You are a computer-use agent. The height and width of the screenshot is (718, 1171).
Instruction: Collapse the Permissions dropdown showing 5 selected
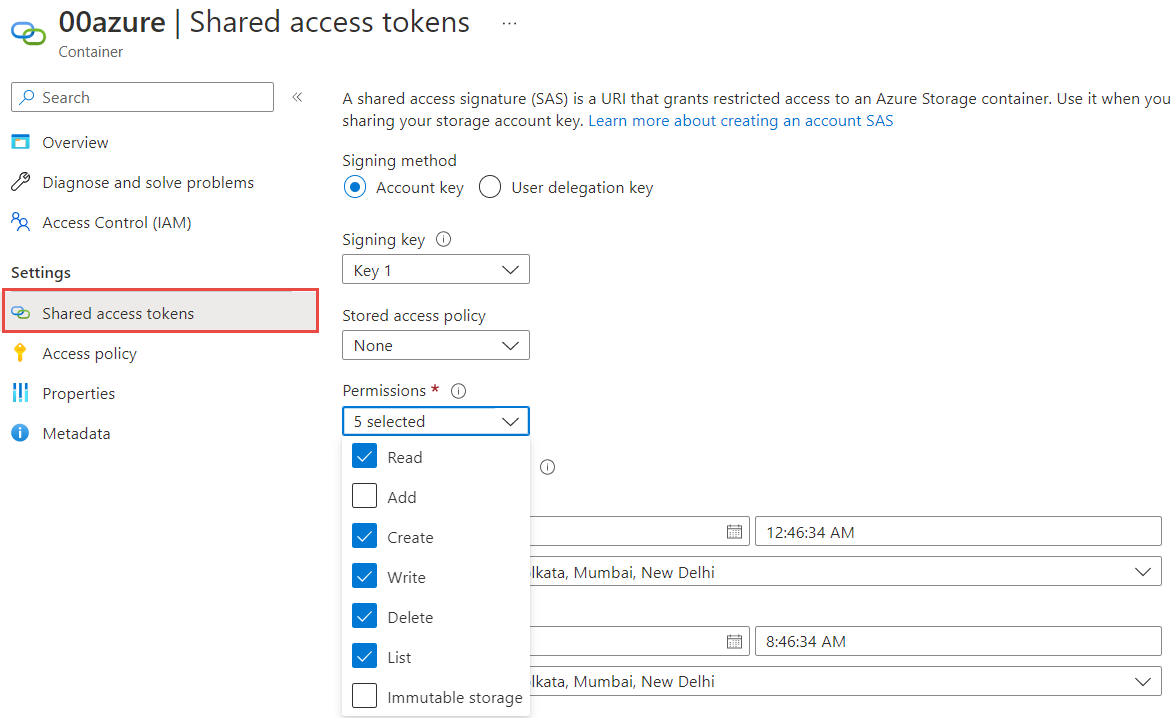435,421
